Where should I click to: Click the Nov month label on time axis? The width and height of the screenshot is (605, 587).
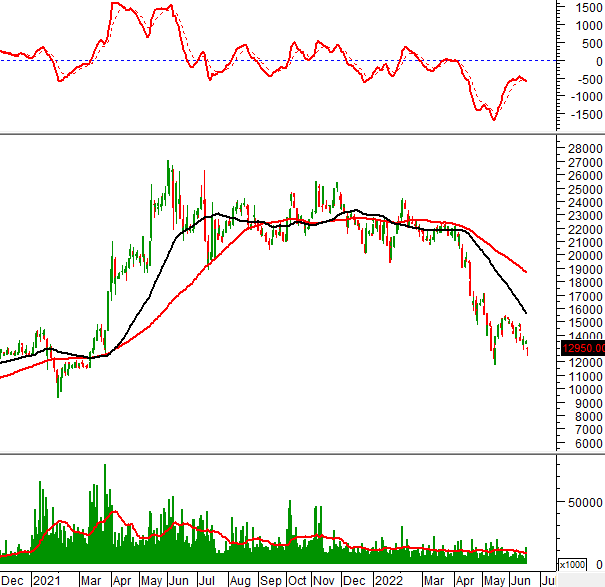click(324, 579)
